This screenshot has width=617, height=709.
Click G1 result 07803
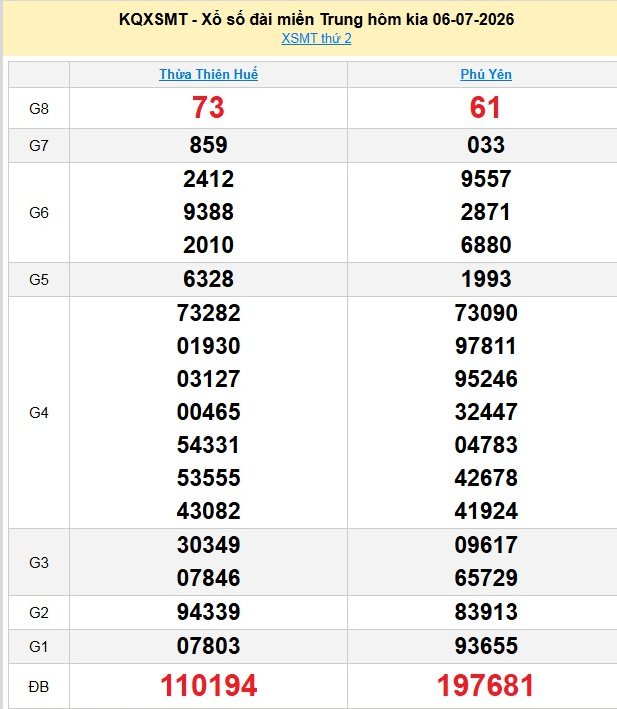point(208,646)
